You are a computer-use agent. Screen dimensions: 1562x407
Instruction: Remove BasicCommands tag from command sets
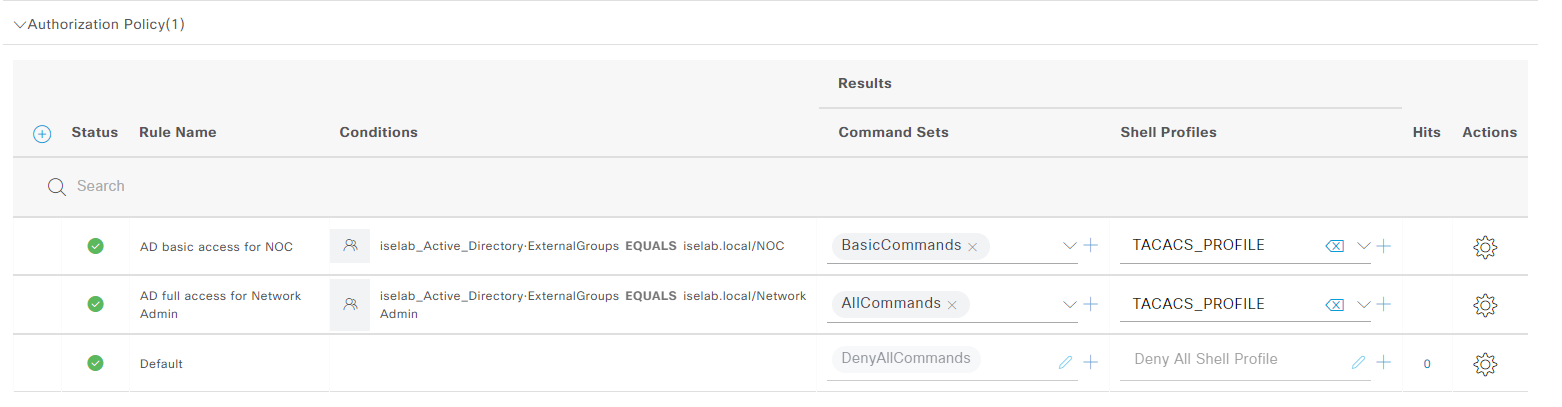(972, 247)
